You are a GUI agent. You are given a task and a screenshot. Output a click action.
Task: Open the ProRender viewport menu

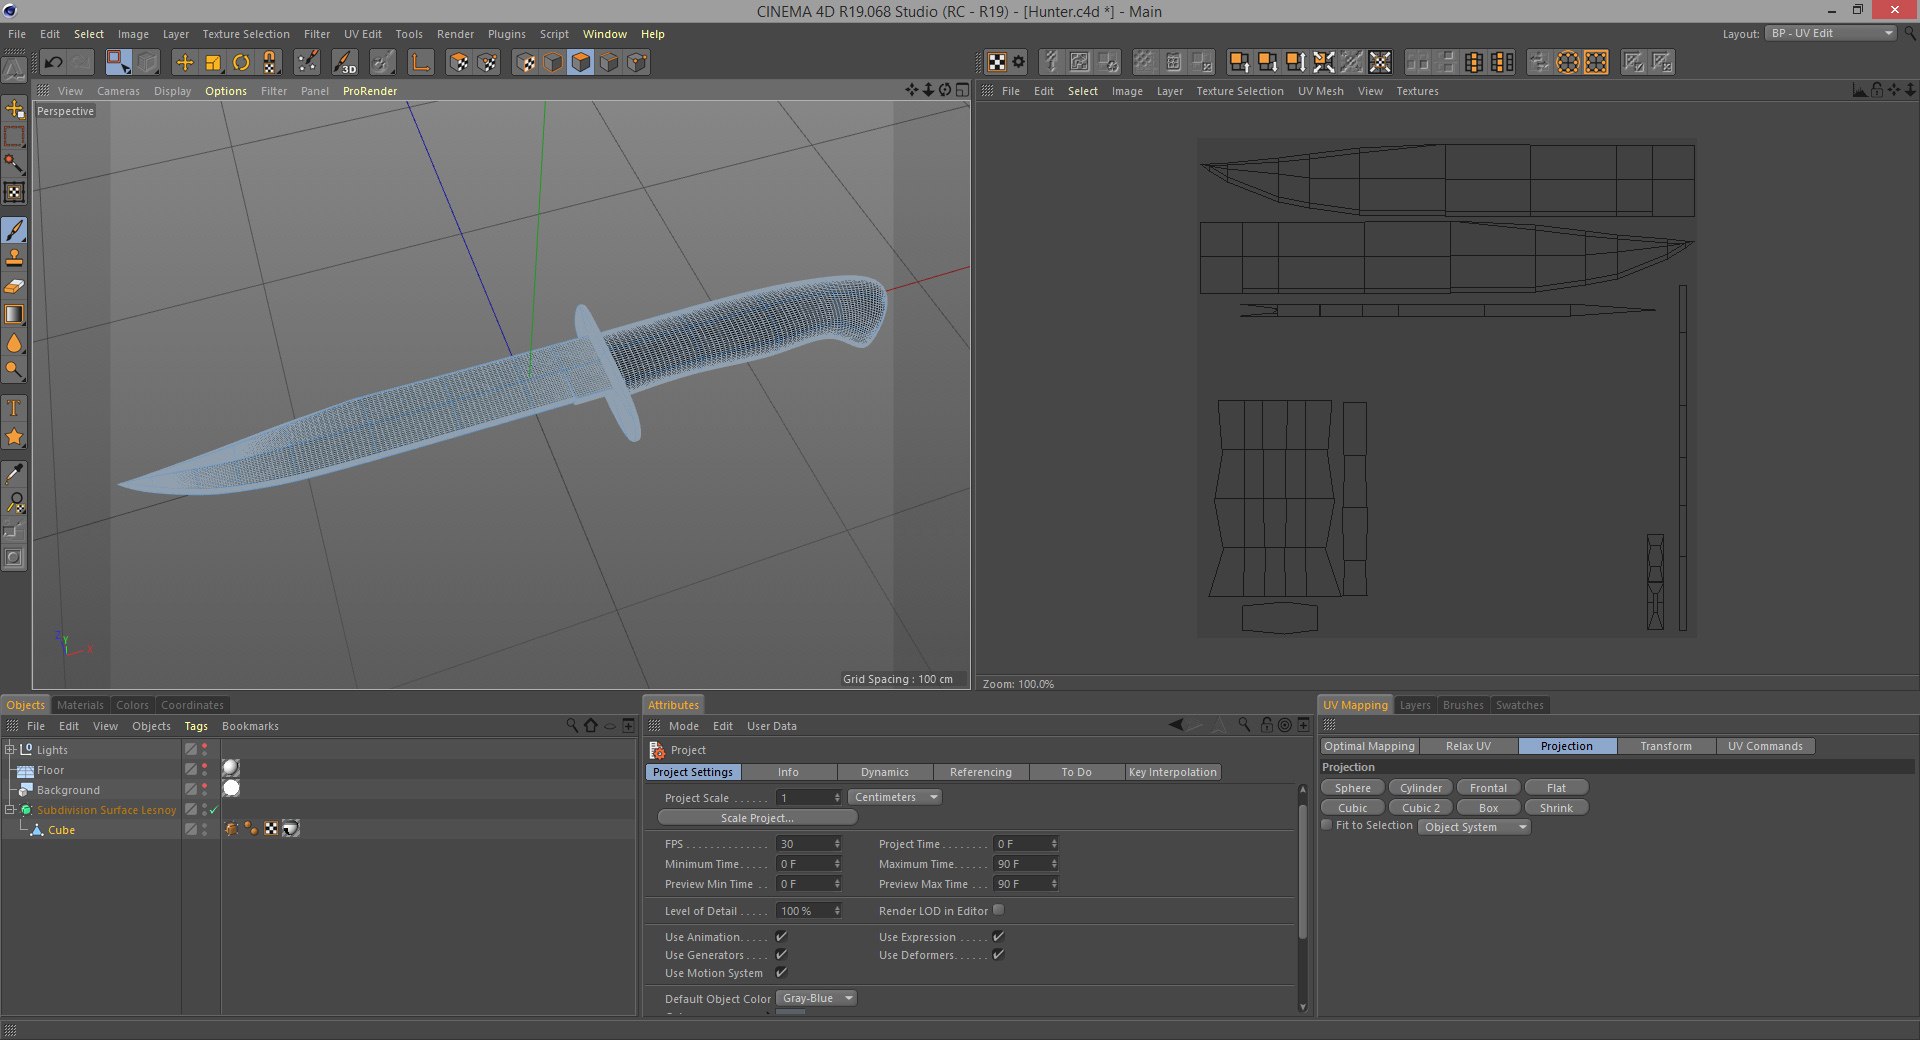tap(370, 91)
